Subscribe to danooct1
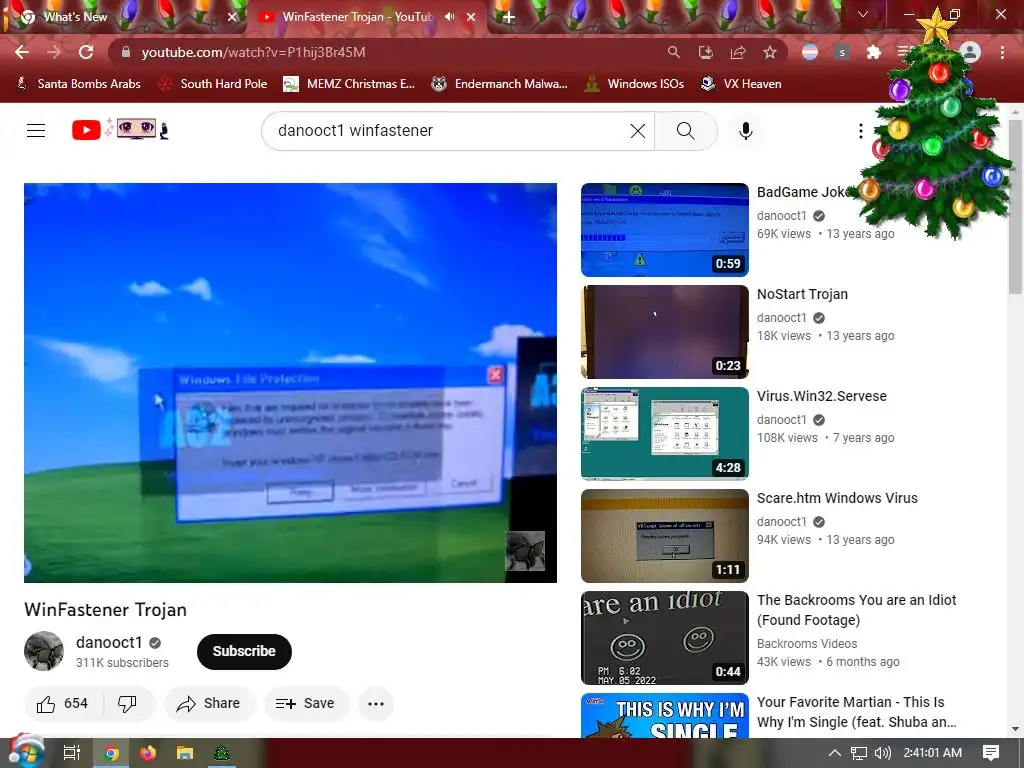The height and width of the screenshot is (768, 1024). [244, 651]
